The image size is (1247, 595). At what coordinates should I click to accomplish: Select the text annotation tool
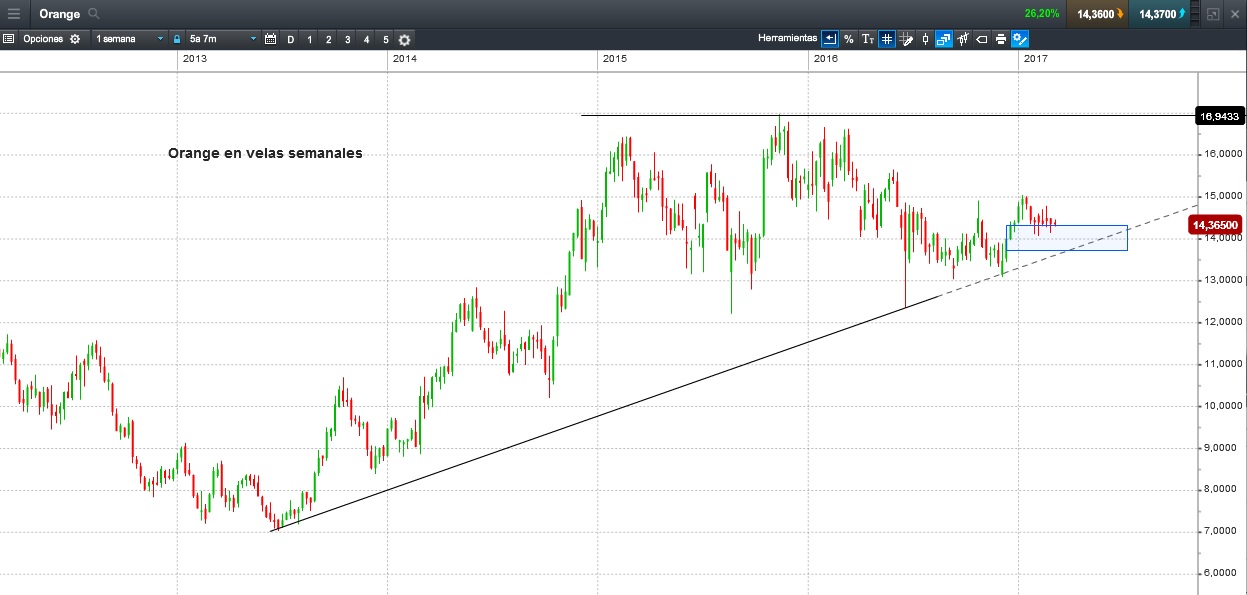(868, 39)
